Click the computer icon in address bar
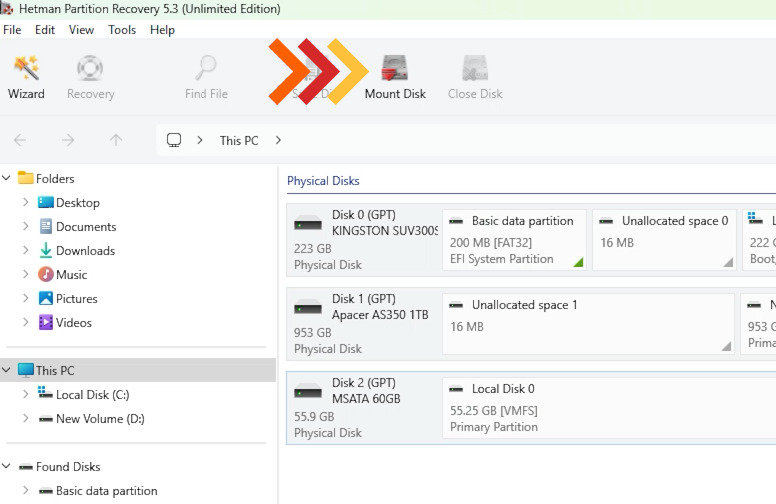 click(x=174, y=140)
